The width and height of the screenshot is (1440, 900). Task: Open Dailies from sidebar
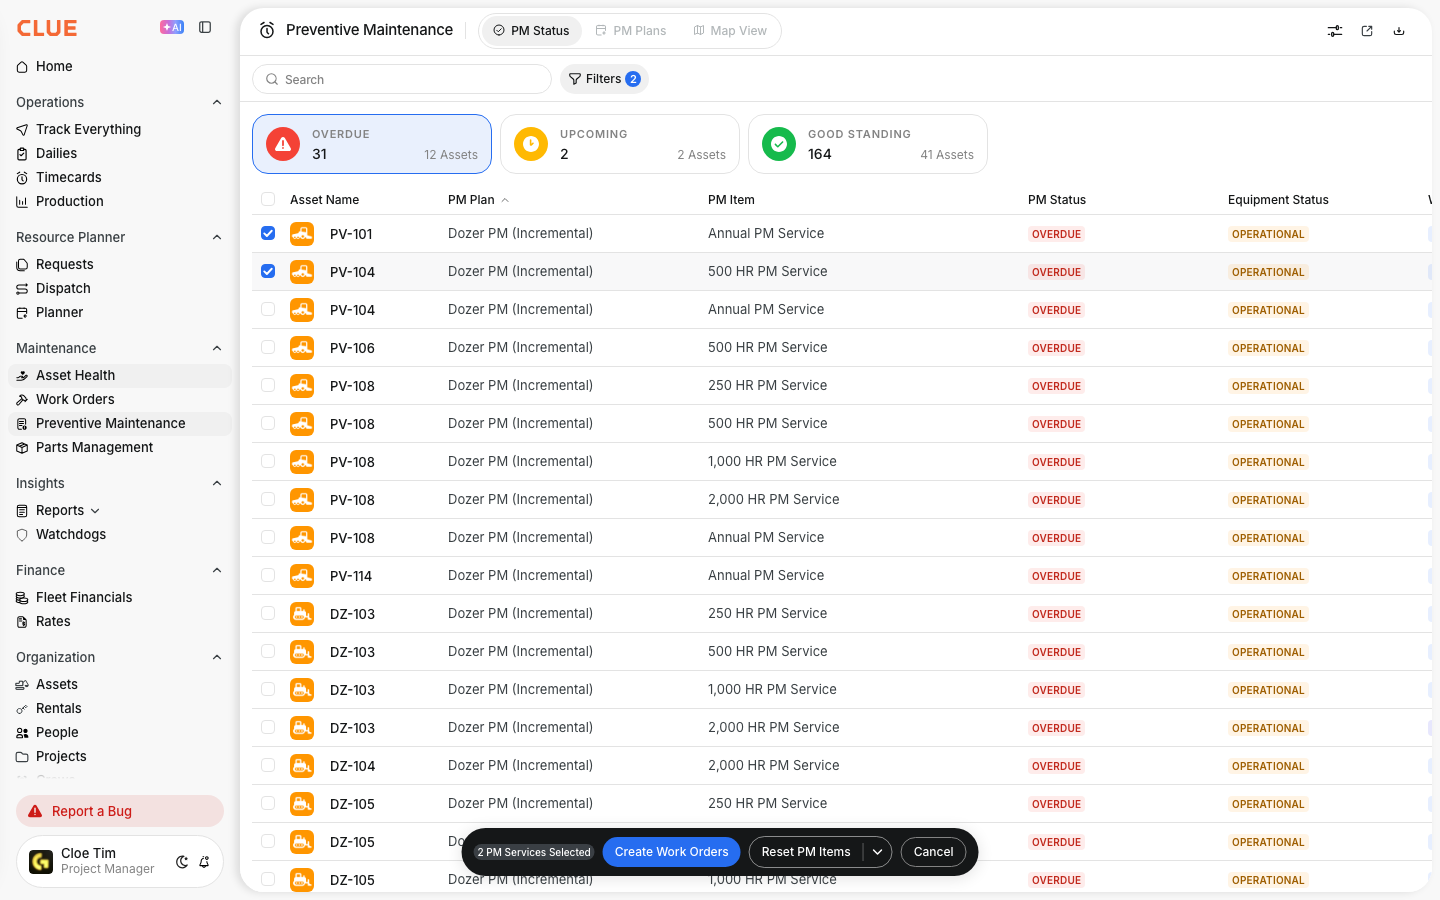pos(56,153)
